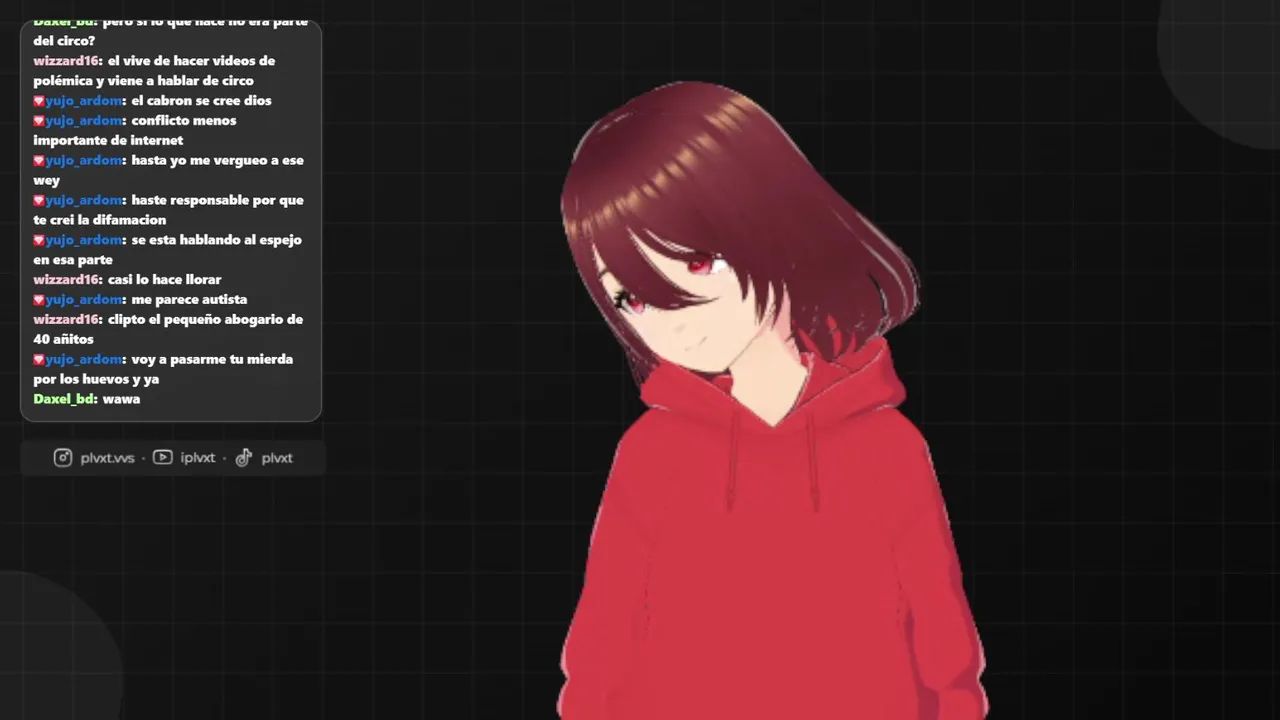
Task: Click username yujo_ardom beside 'el cabron se cree dios'
Action: tap(85, 101)
